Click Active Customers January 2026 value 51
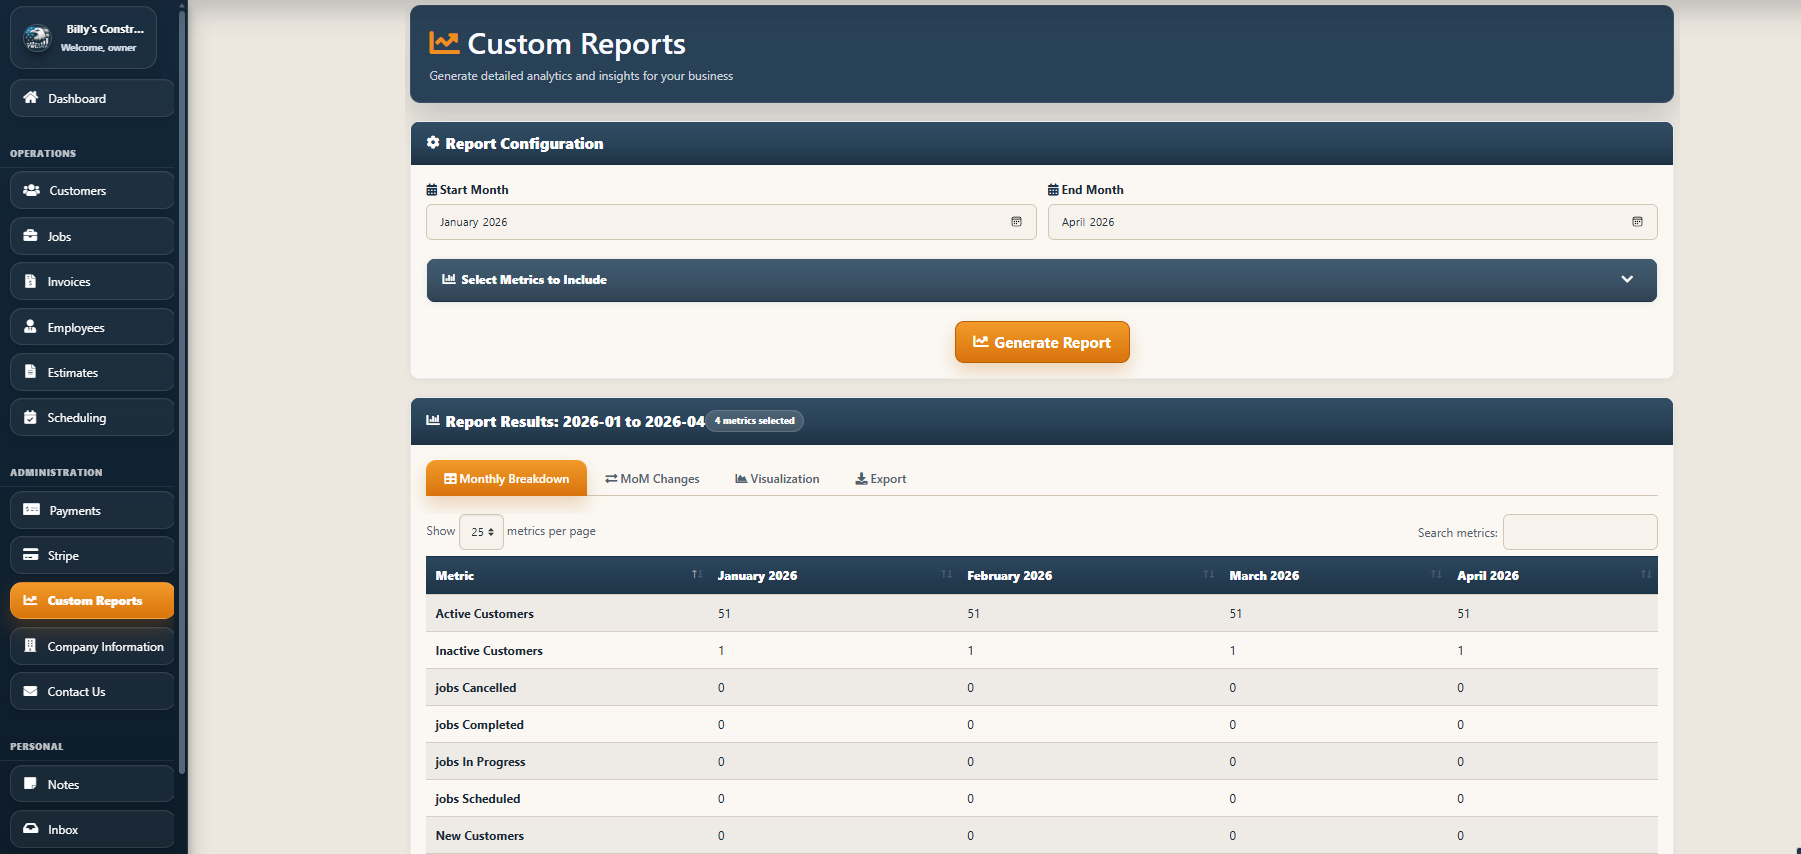This screenshot has height=854, width=1801. tap(724, 613)
